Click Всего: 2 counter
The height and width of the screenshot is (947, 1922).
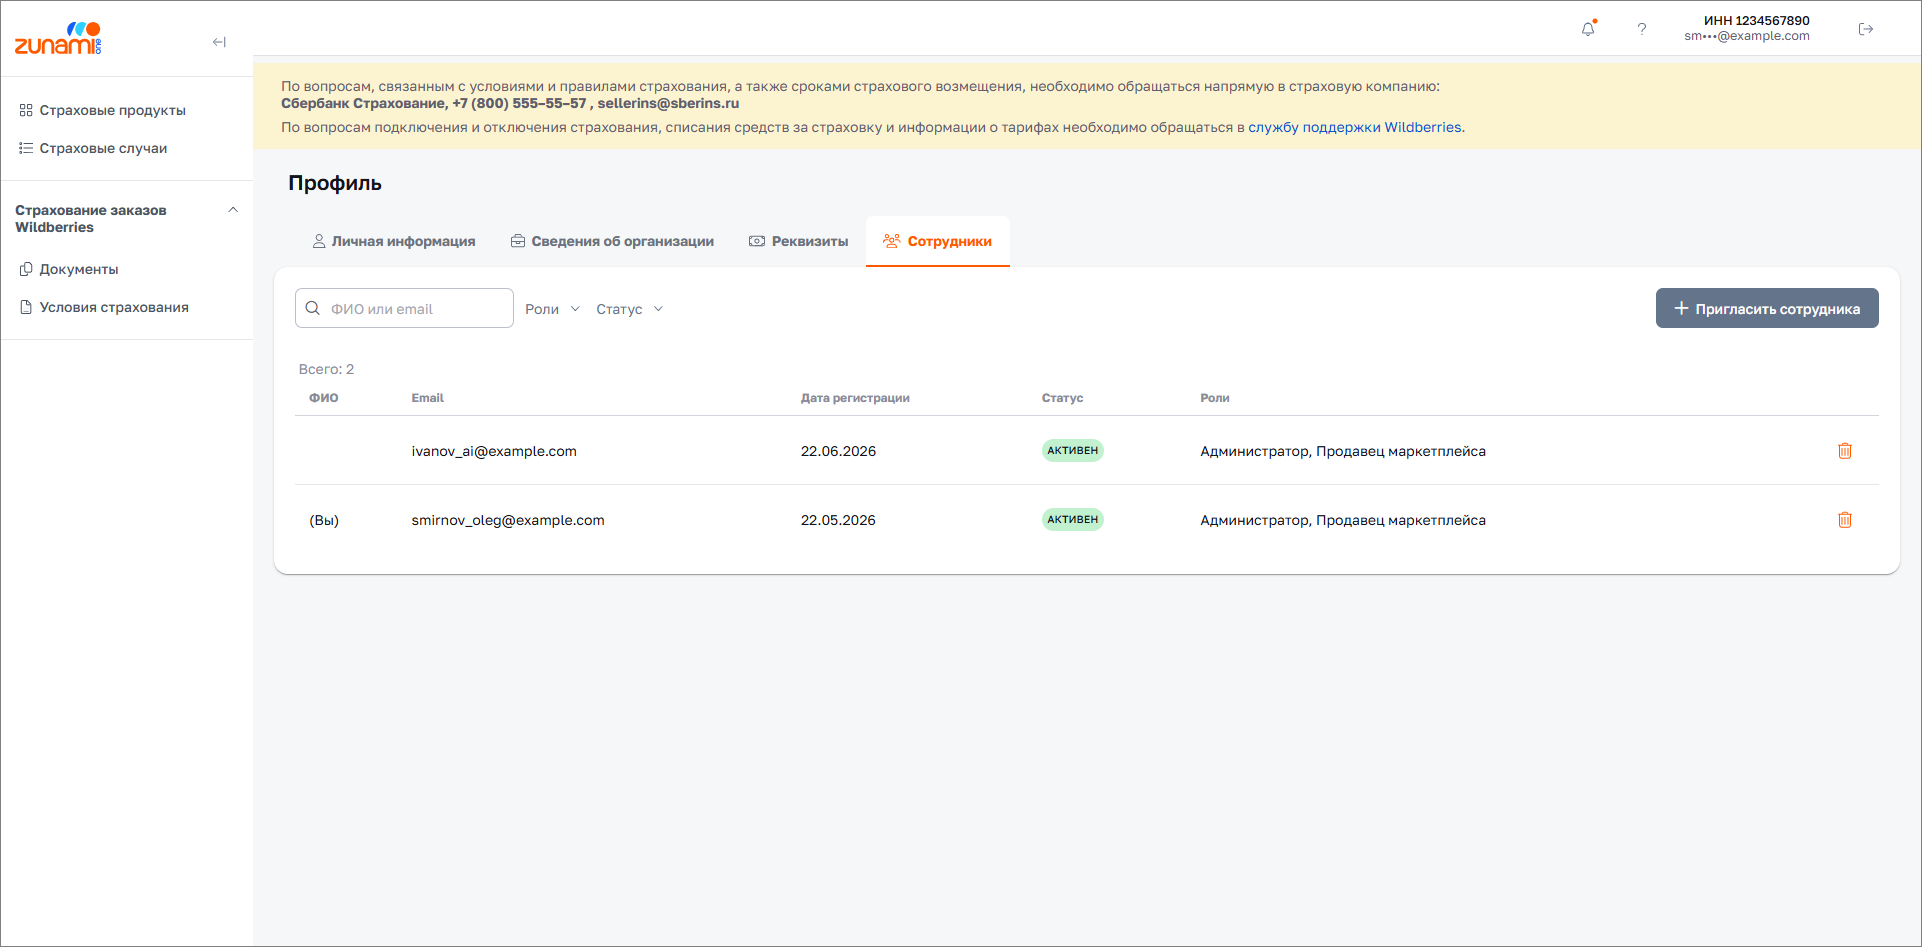326,369
